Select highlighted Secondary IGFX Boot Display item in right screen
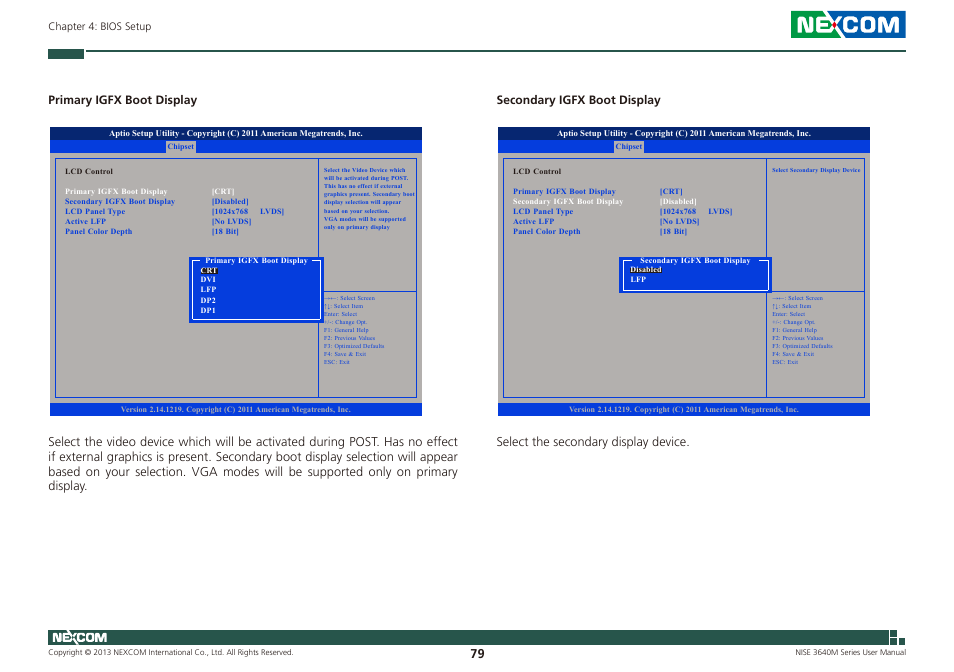The width and height of the screenshot is (954, 672). (x=568, y=201)
